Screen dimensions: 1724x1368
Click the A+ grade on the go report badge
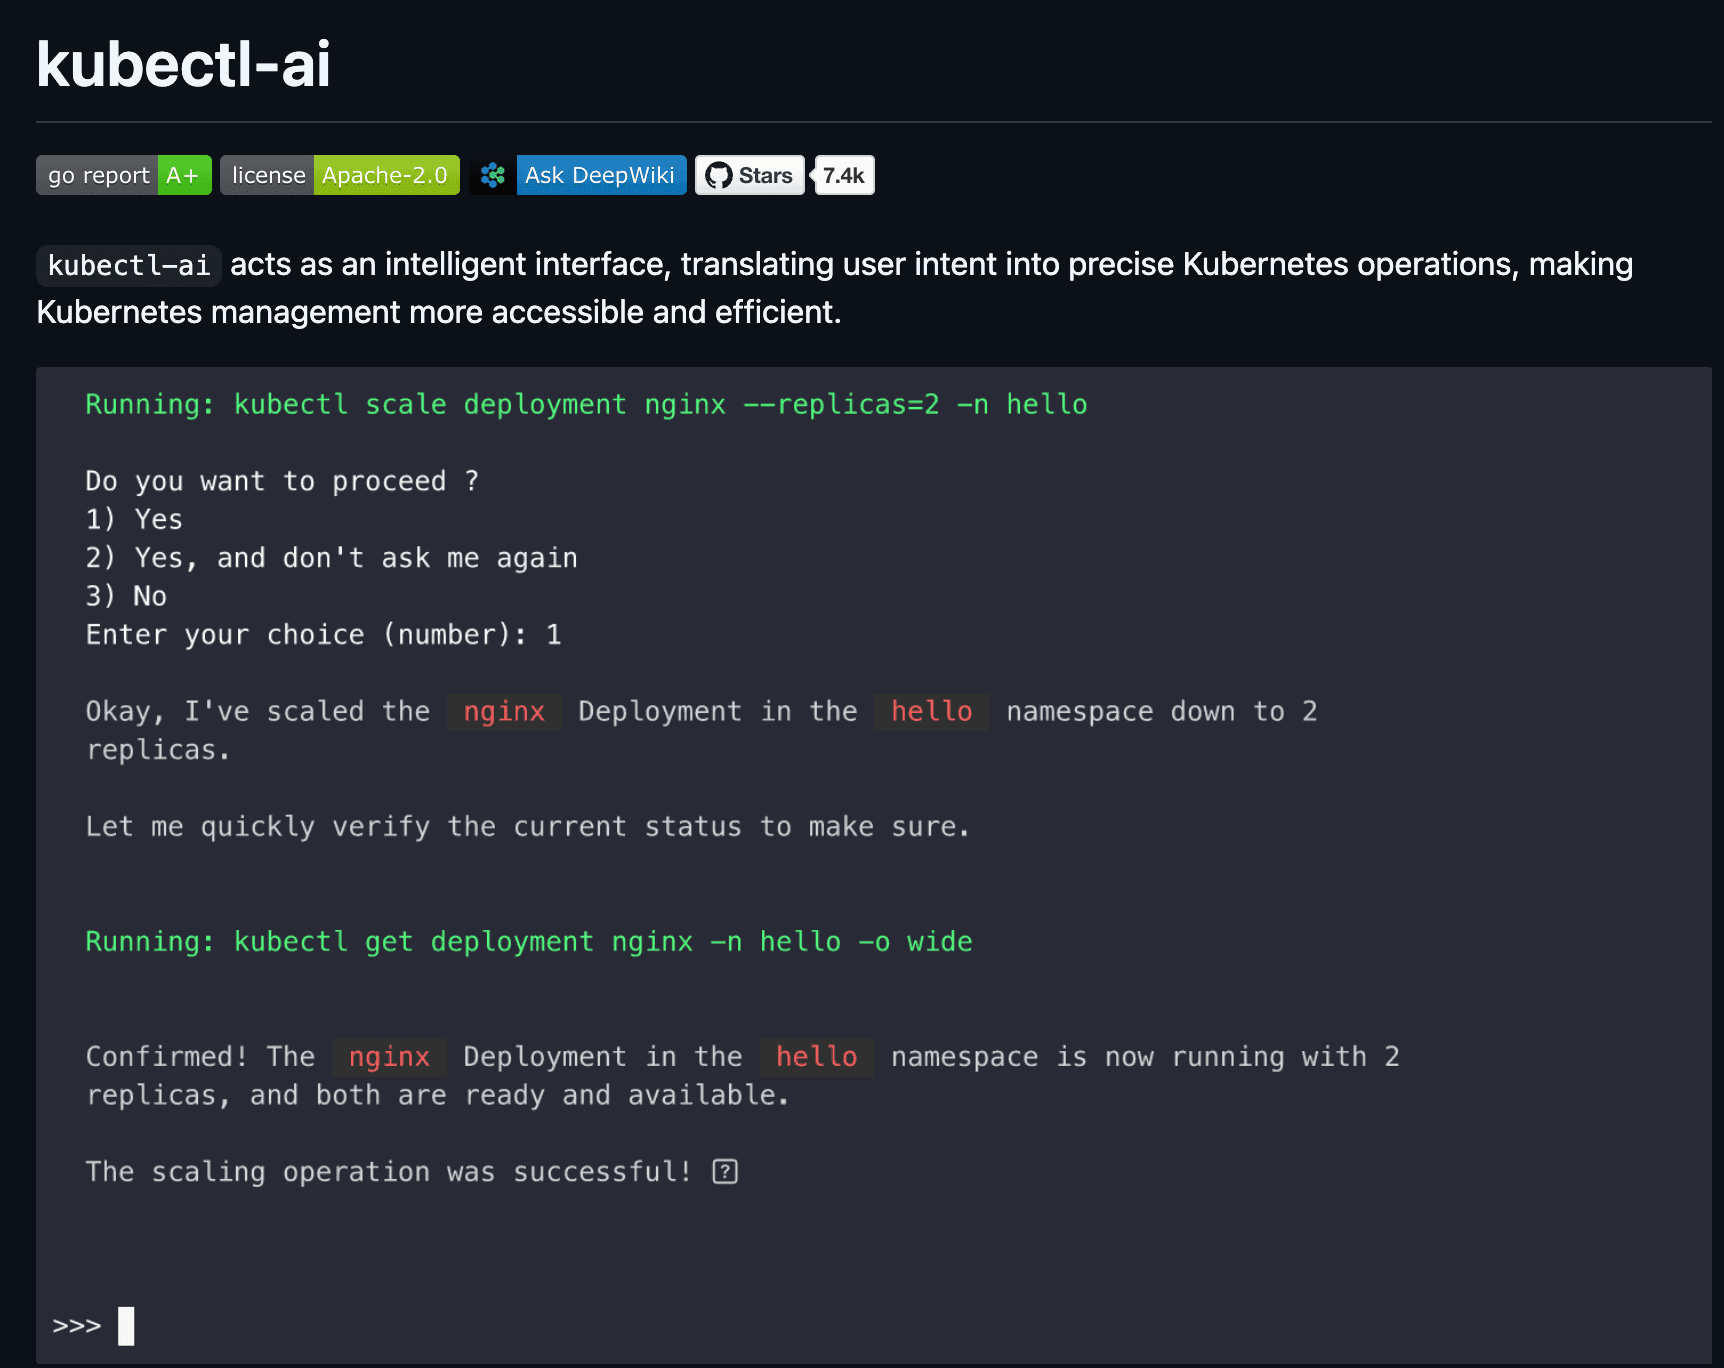tap(183, 175)
